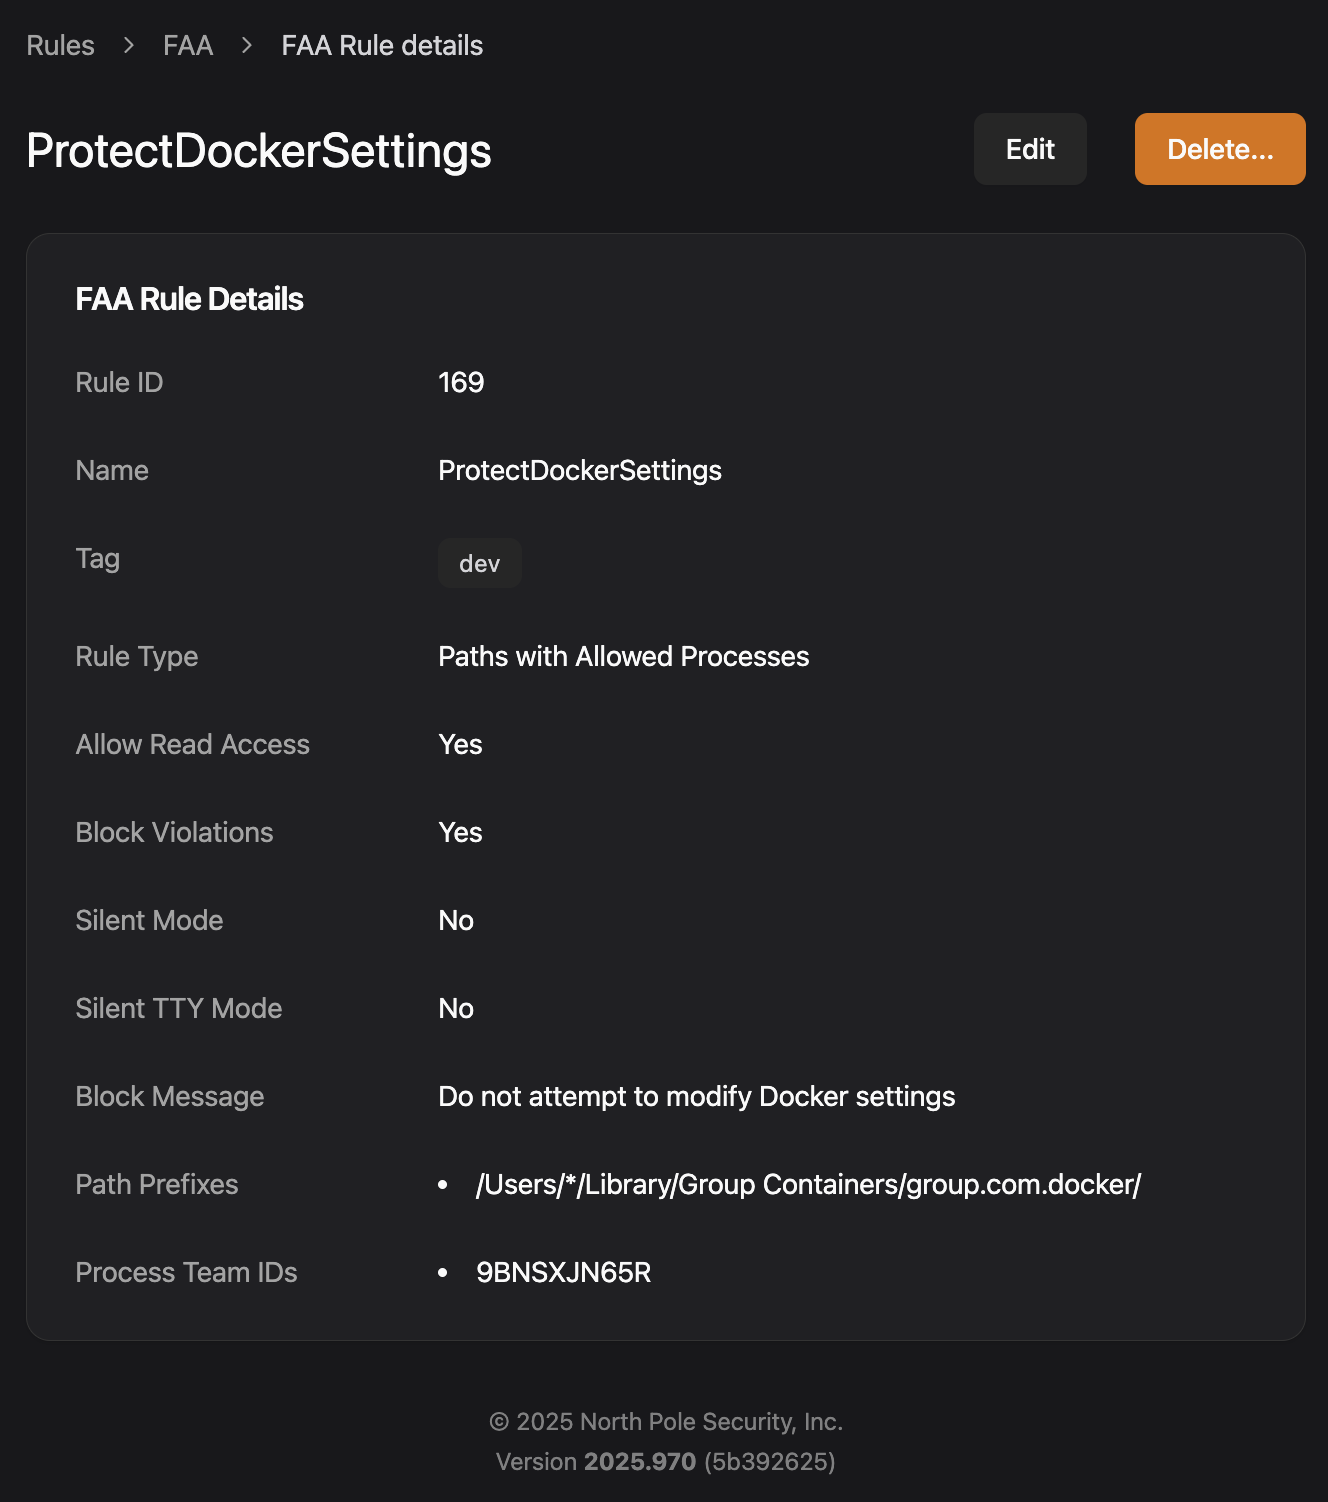
Task: Open the Edit rule button
Action: coord(1030,149)
